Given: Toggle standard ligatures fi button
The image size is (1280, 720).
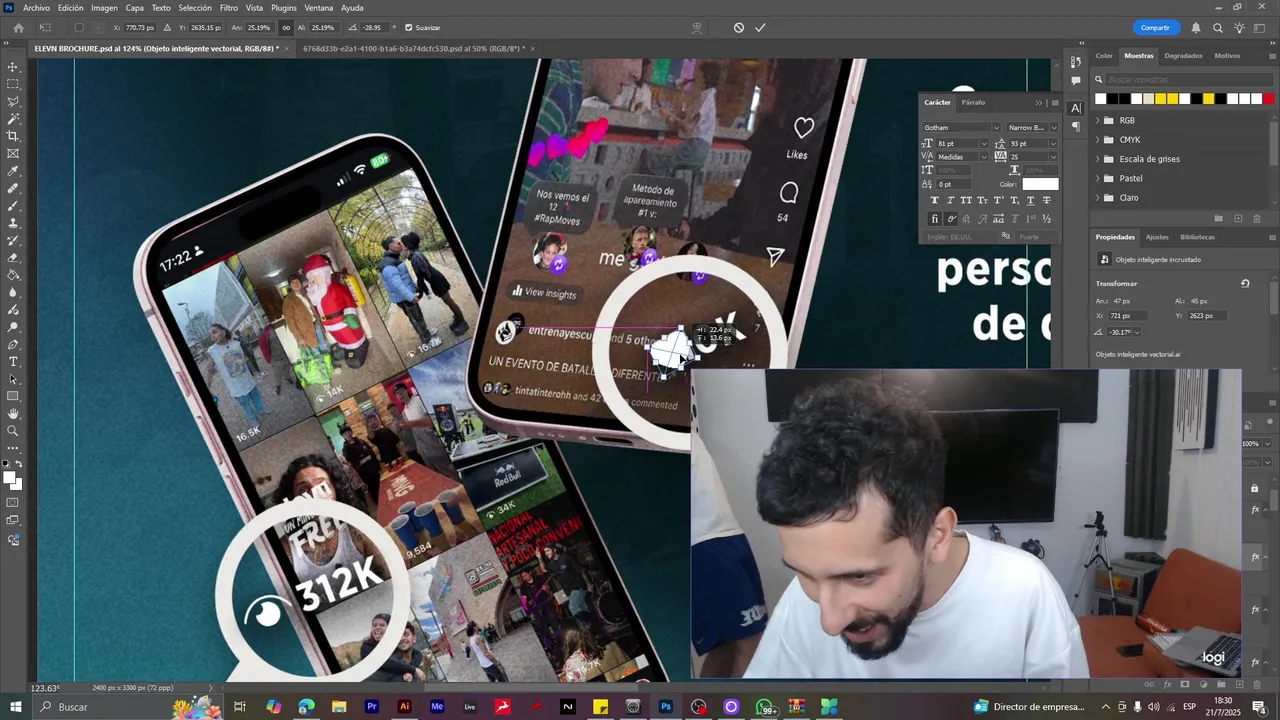Looking at the screenshot, I should point(934,219).
